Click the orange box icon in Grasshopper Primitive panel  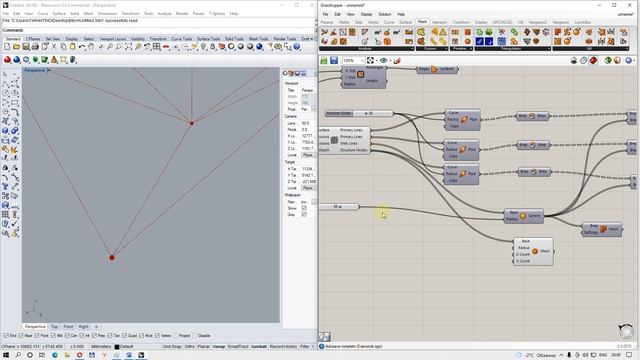click(x=468, y=32)
